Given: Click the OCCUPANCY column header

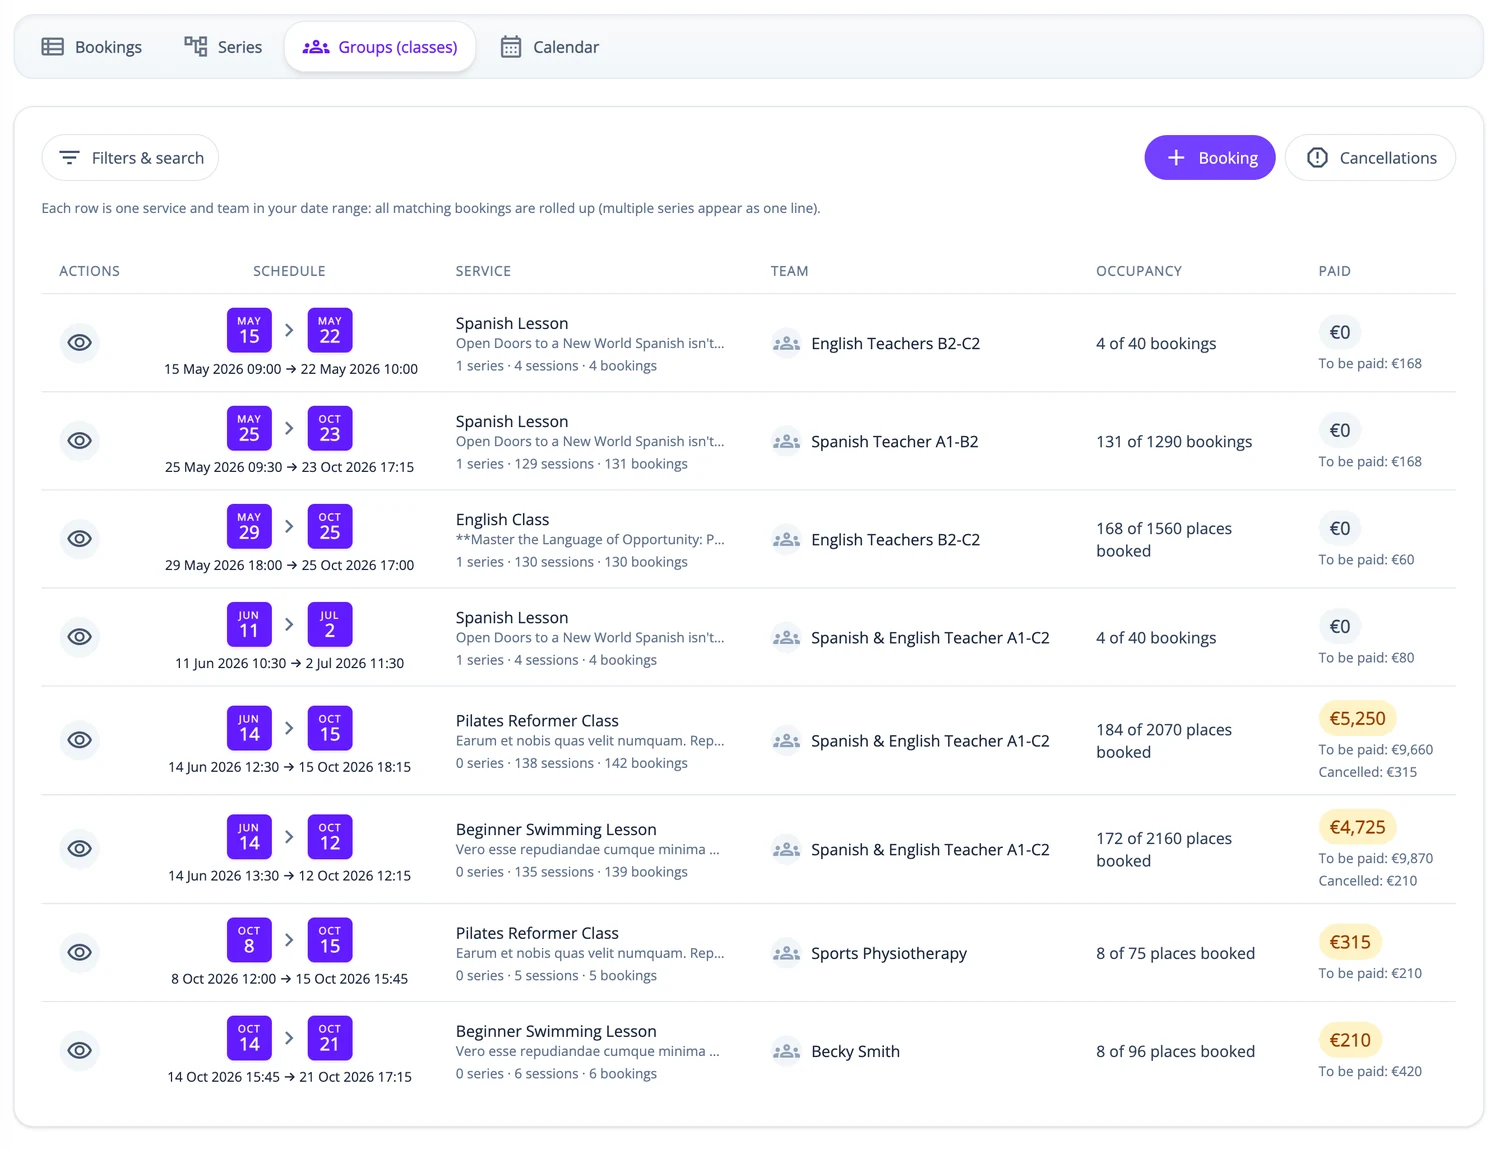Looking at the screenshot, I should point(1139,271).
